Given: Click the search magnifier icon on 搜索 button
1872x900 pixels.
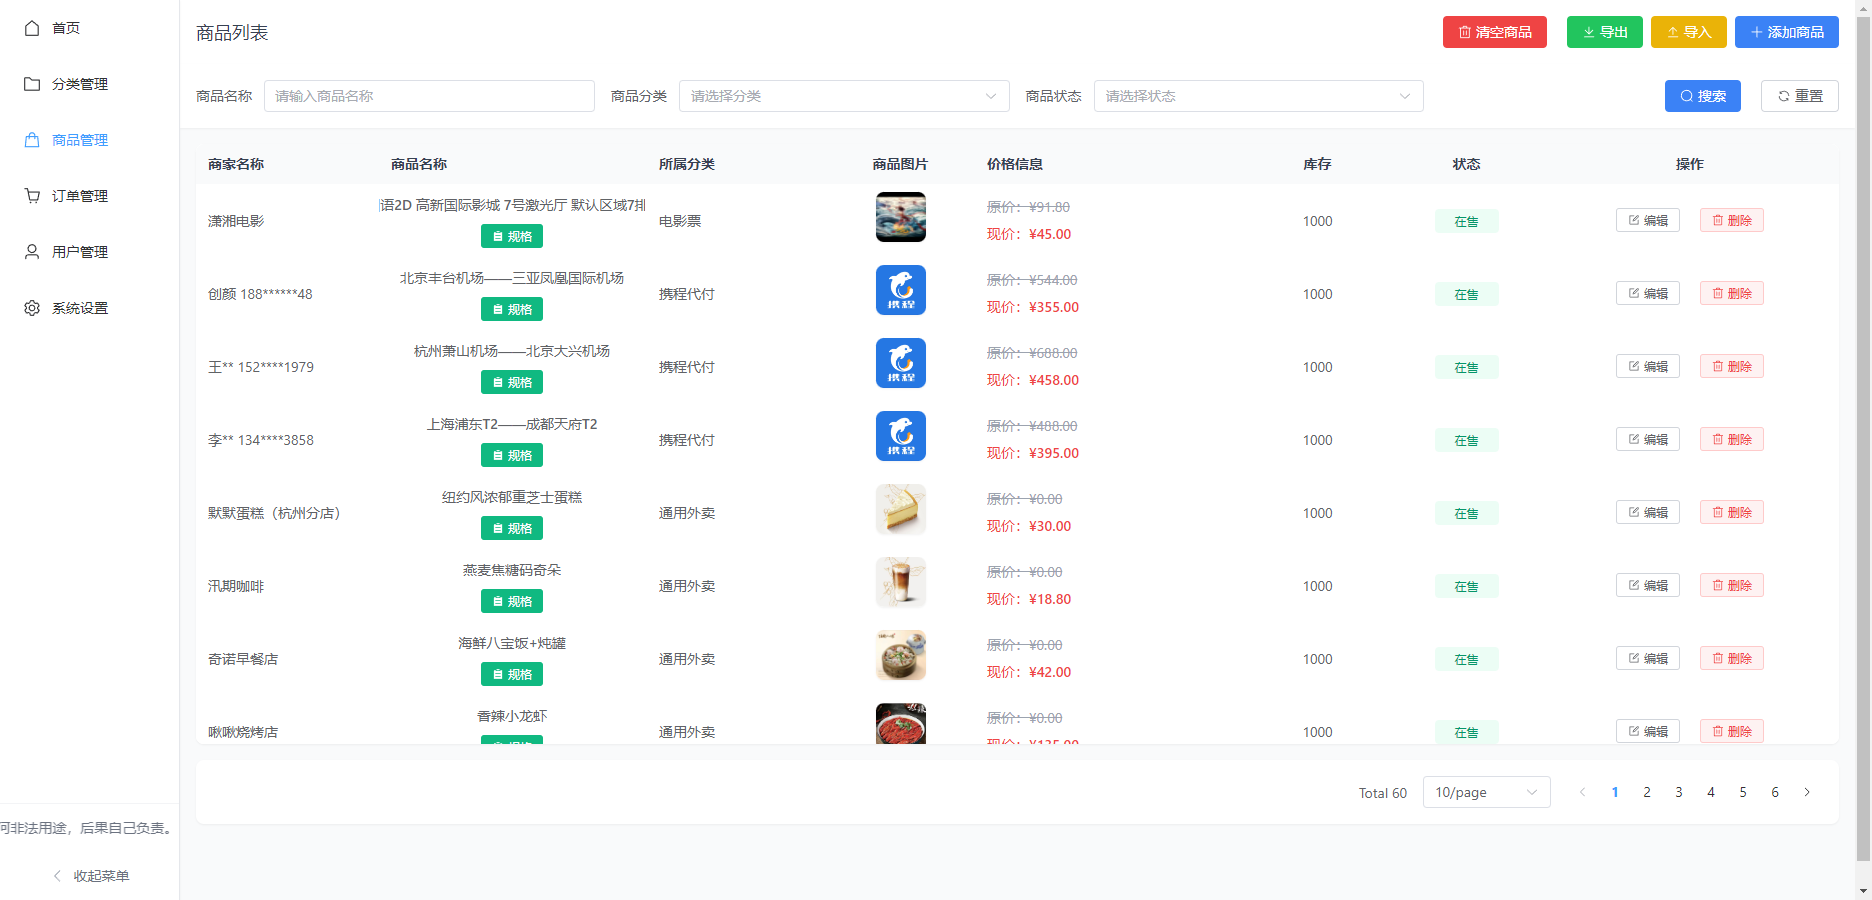Looking at the screenshot, I should pyautogui.click(x=1685, y=96).
